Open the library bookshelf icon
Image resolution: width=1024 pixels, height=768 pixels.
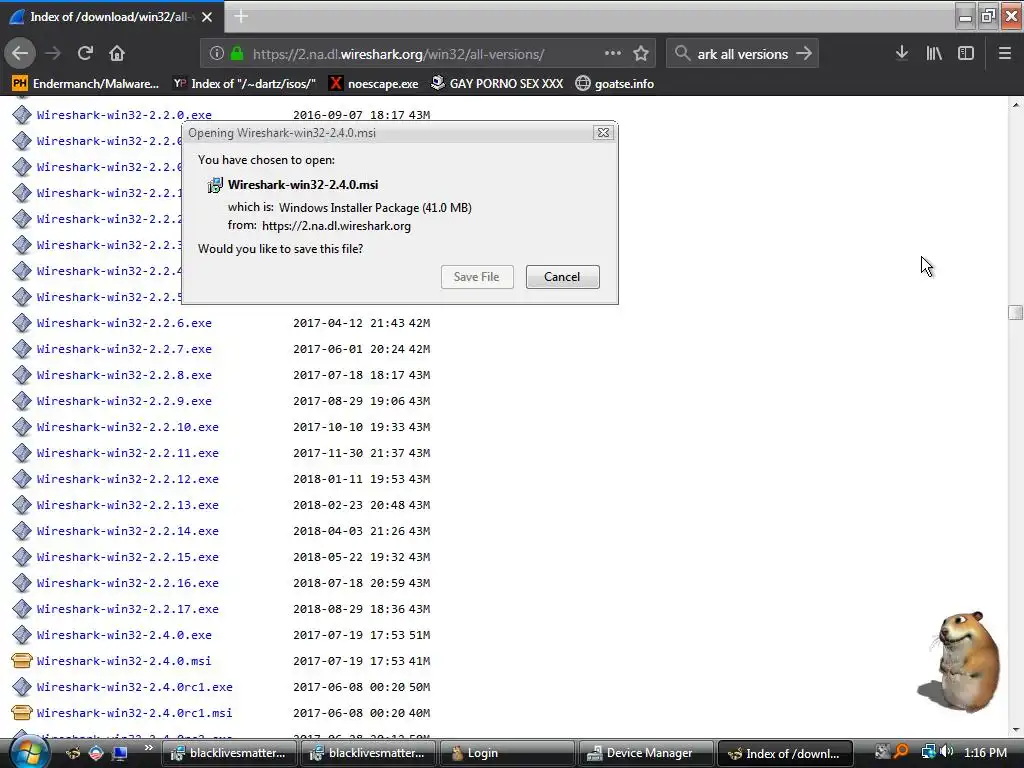point(934,54)
